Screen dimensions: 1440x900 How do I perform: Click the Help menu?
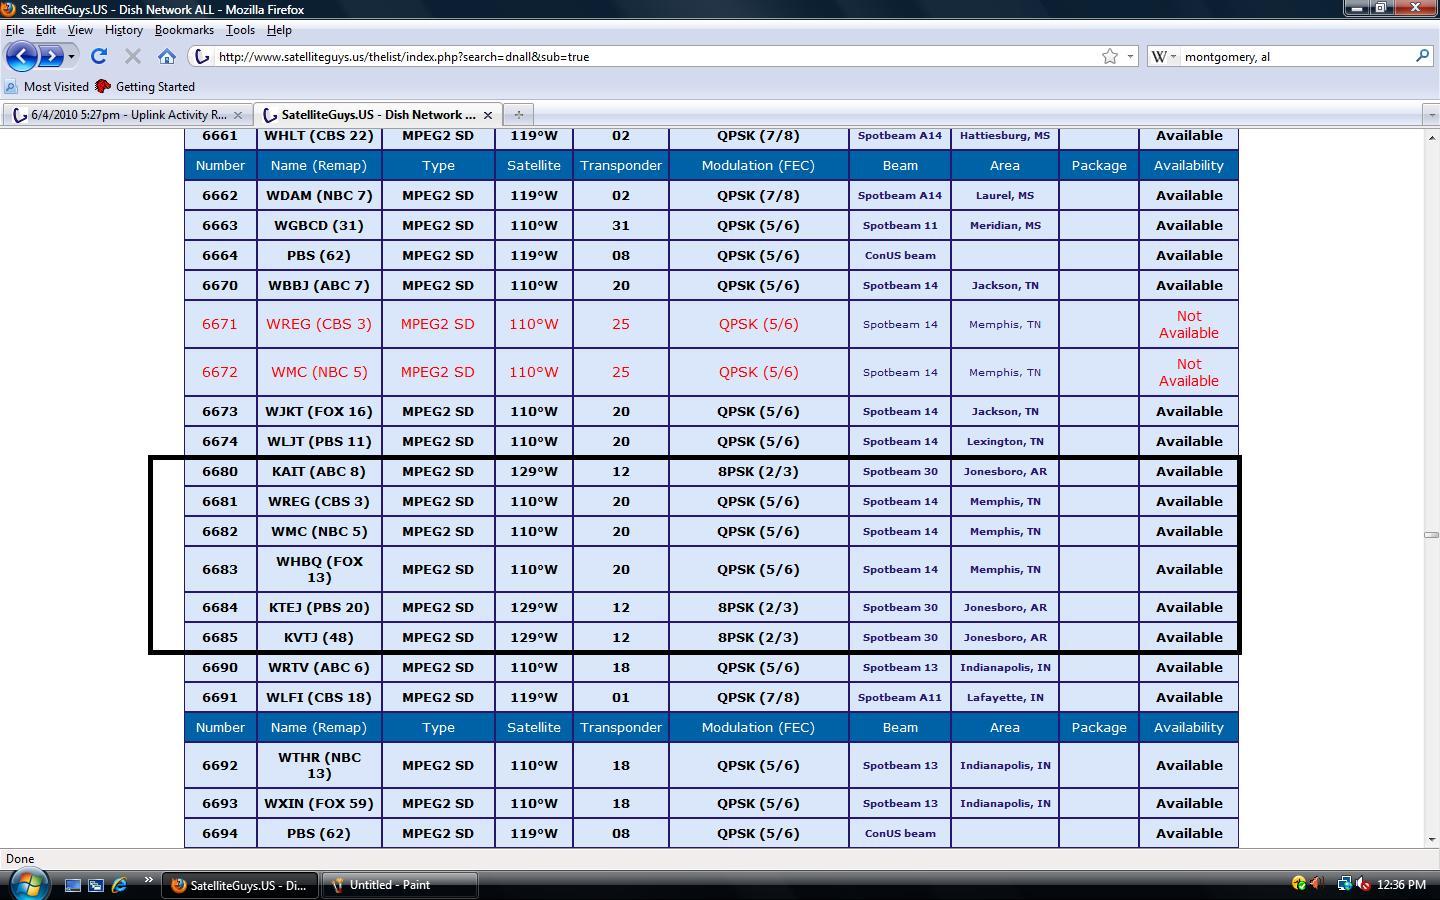pos(279,30)
